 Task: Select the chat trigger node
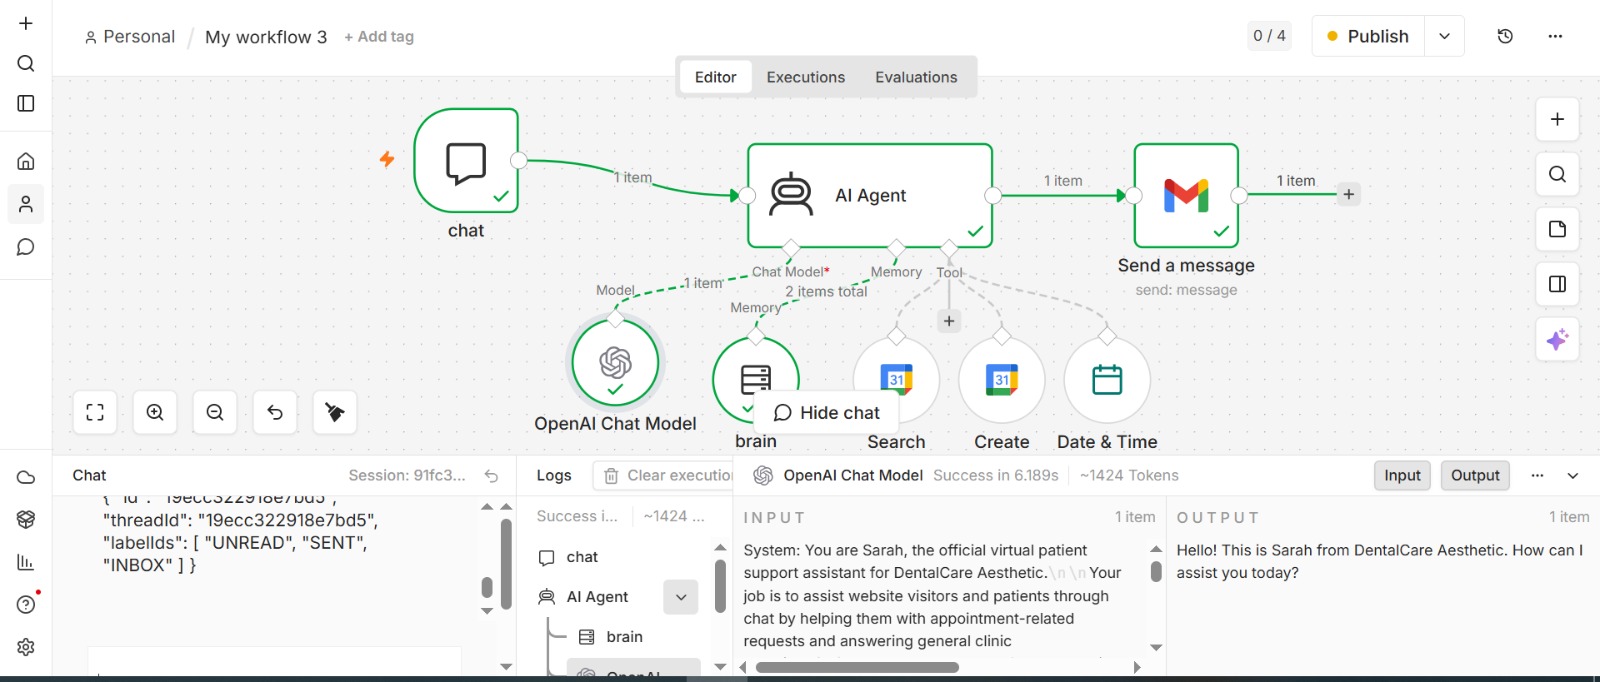pyautogui.click(x=466, y=161)
